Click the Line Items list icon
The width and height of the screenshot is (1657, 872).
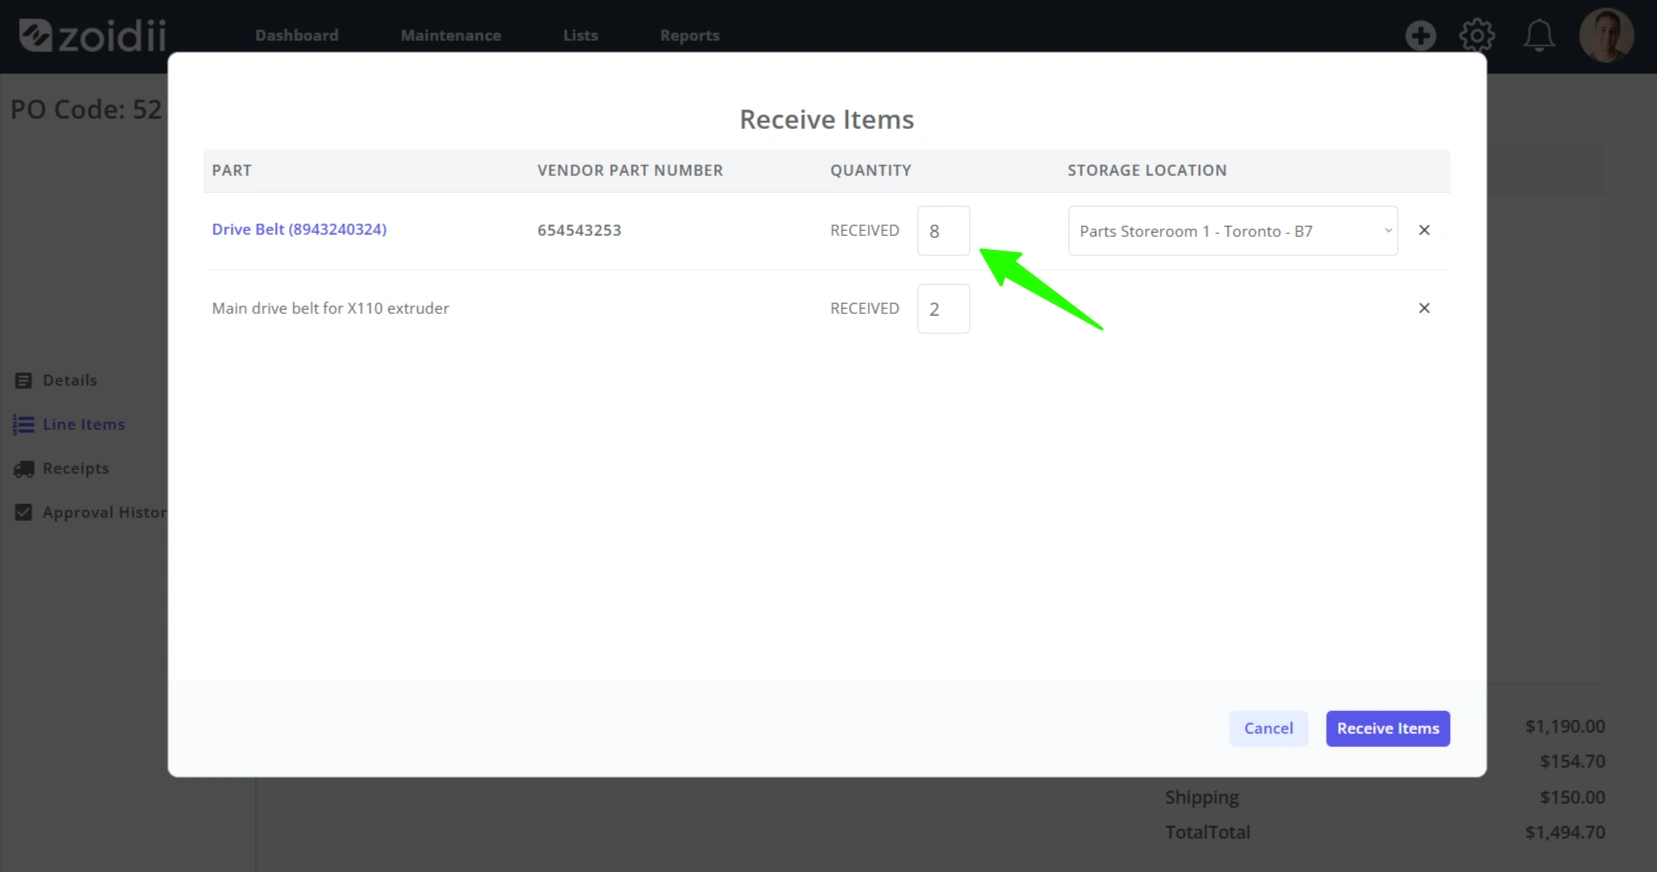tap(23, 425)
